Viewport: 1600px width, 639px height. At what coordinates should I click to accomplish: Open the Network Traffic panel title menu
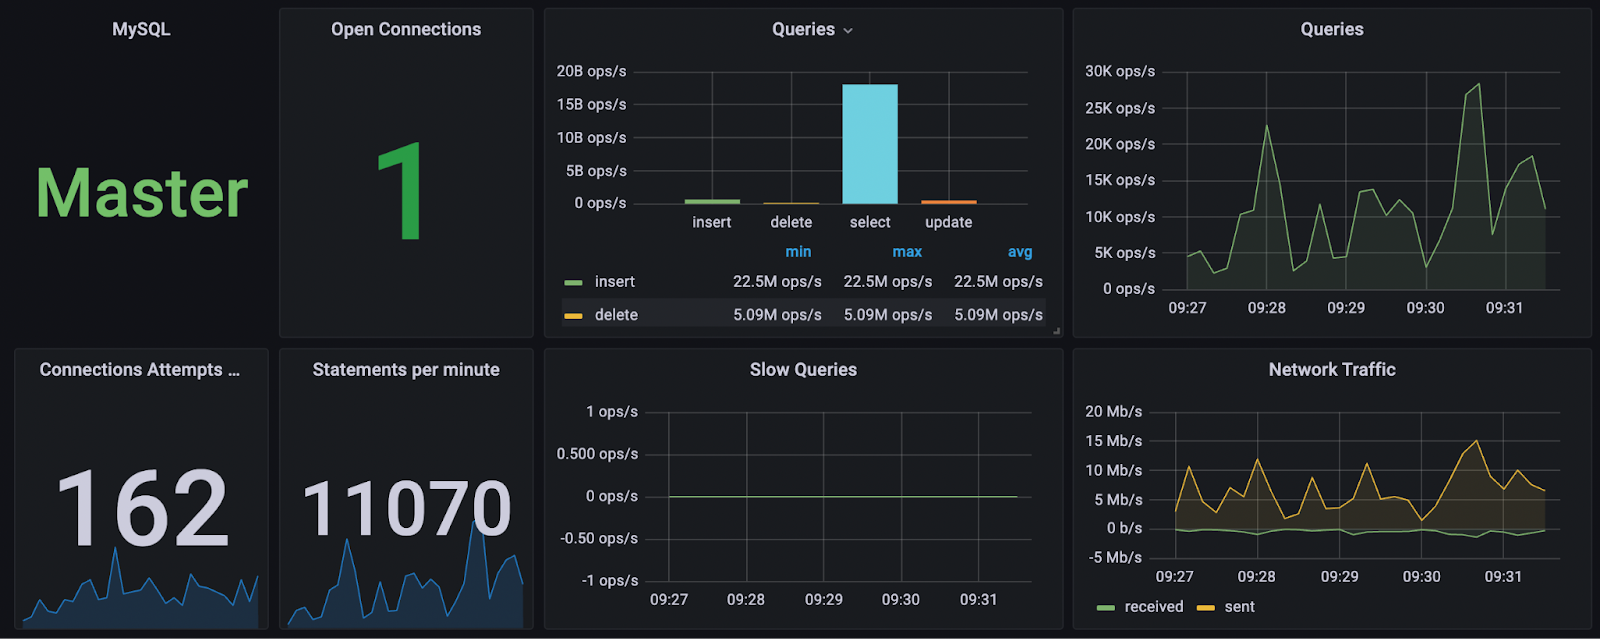(x=1332, y=370)
